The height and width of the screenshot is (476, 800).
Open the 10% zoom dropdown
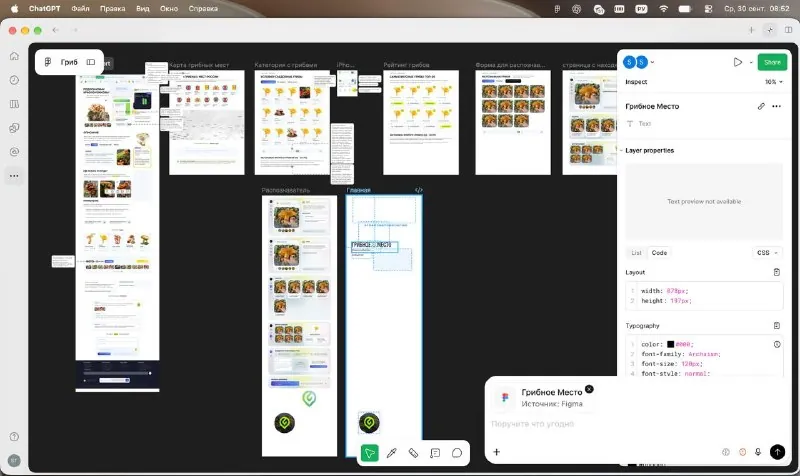[x=773, y=82]
